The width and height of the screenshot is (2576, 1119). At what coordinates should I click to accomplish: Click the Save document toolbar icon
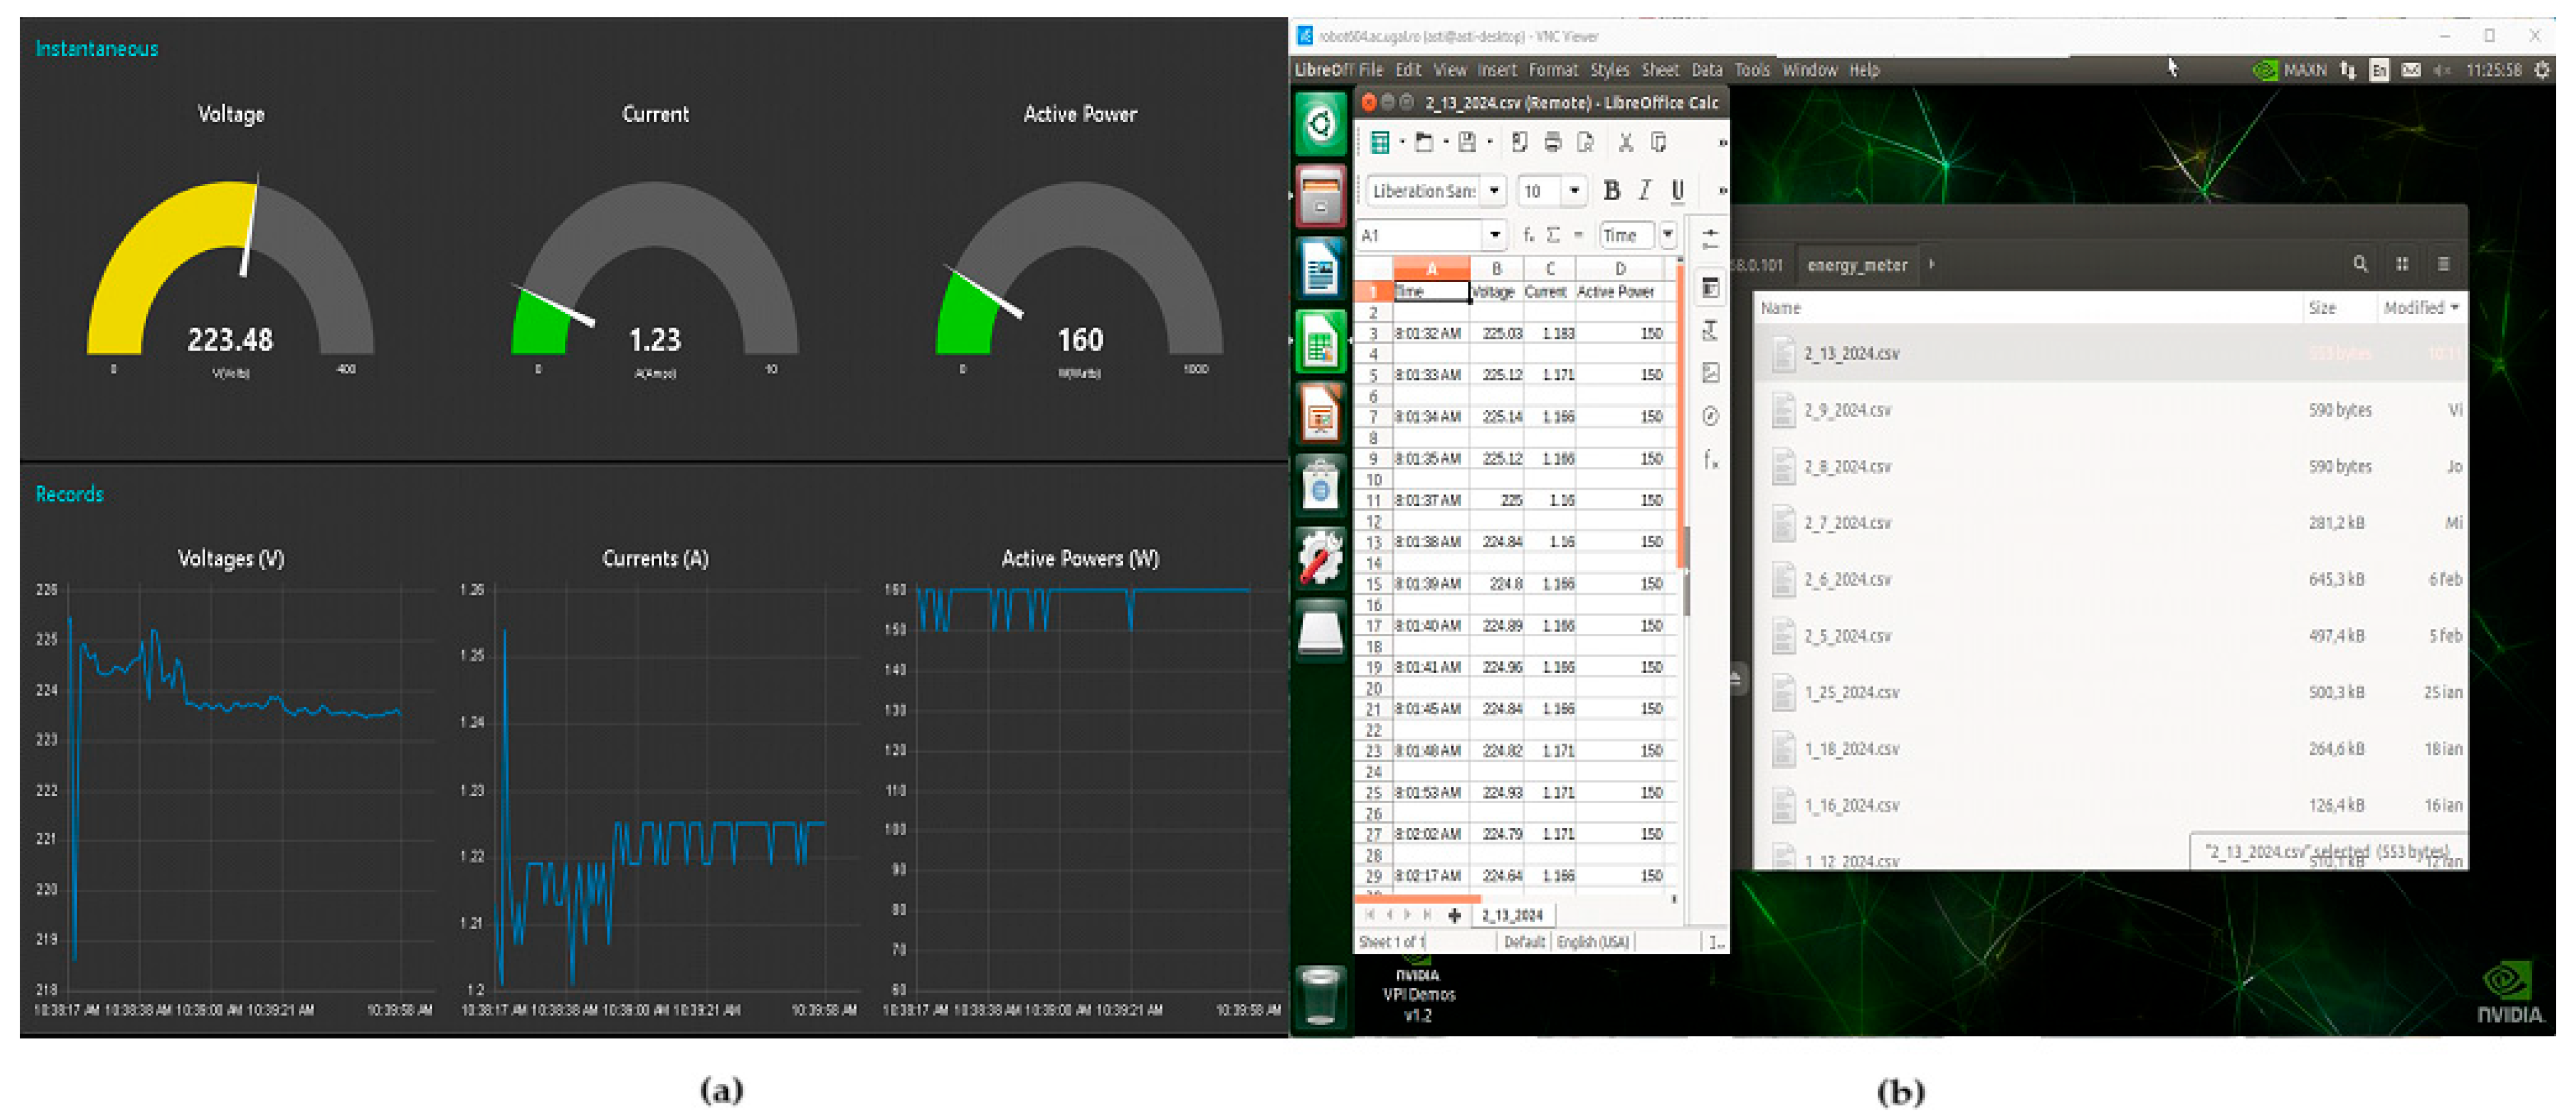tap(1467, 142)
